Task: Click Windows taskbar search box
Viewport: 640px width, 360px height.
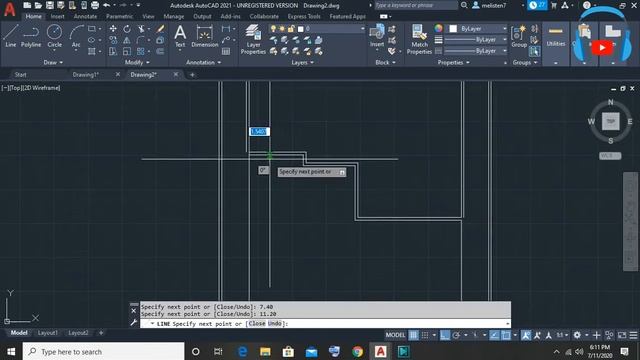Action: click(x=103, y=351)
